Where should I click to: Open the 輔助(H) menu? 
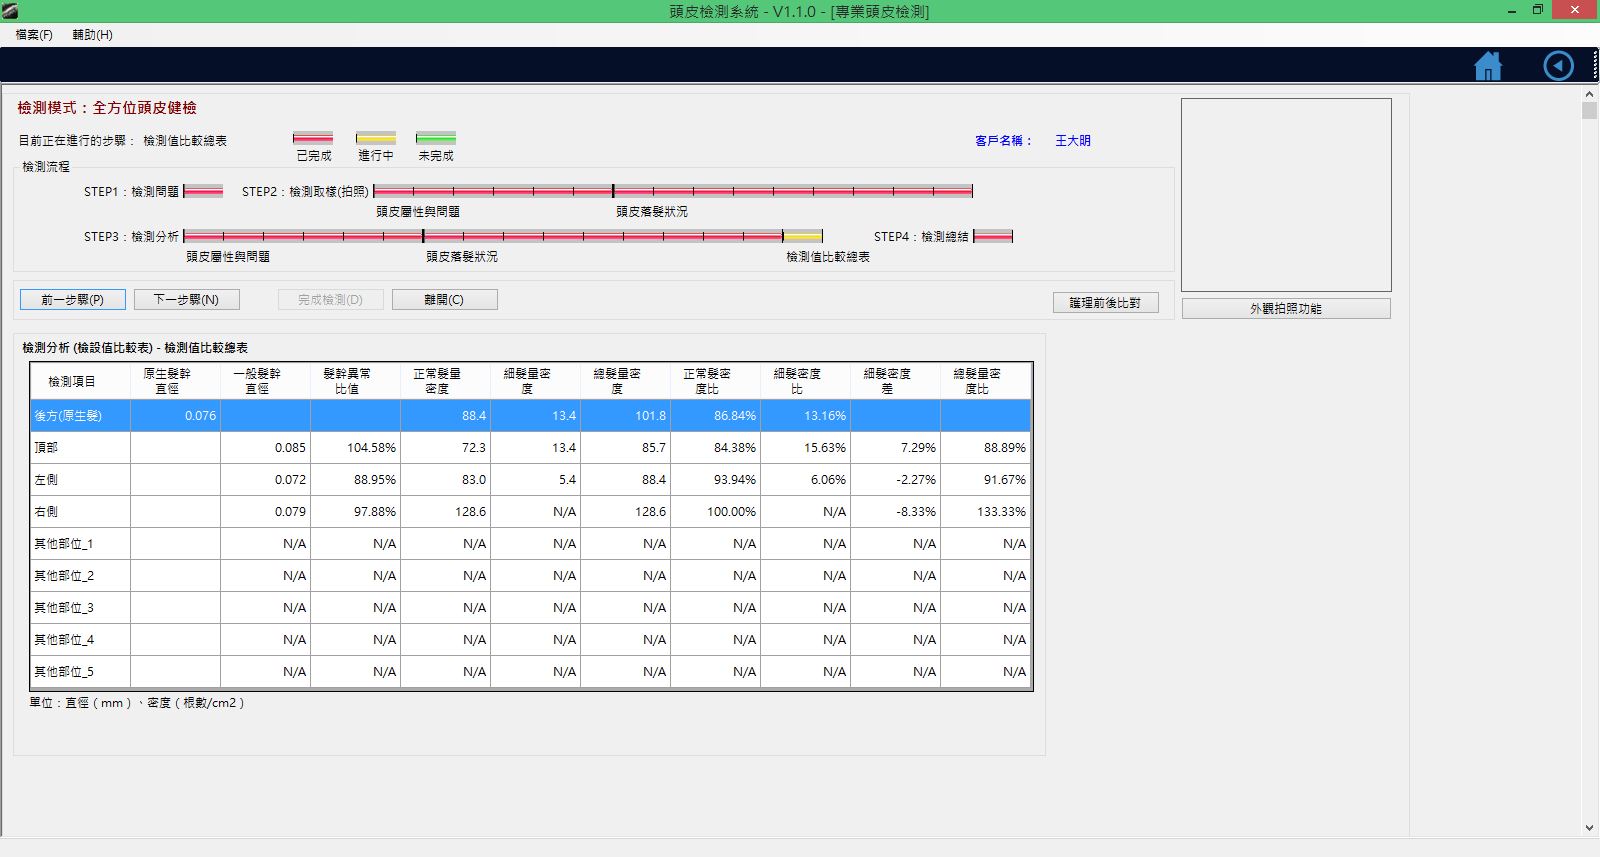(x=92, y=35)
